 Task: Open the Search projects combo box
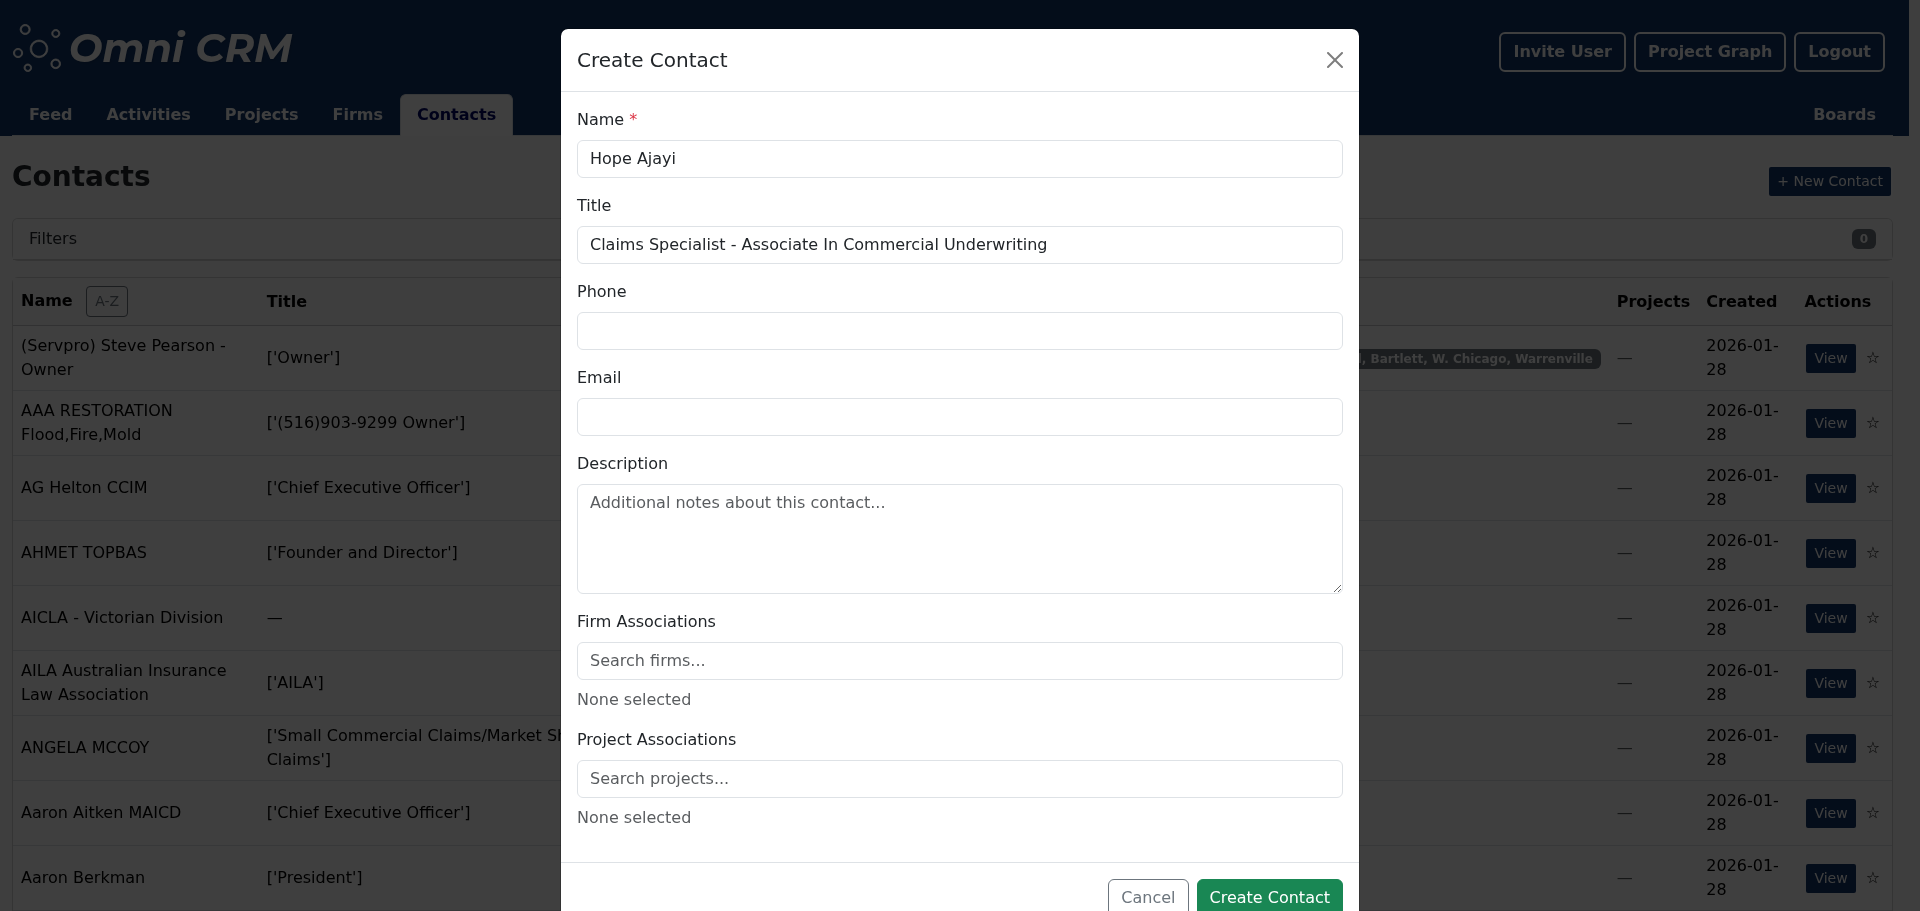(959, 779)
